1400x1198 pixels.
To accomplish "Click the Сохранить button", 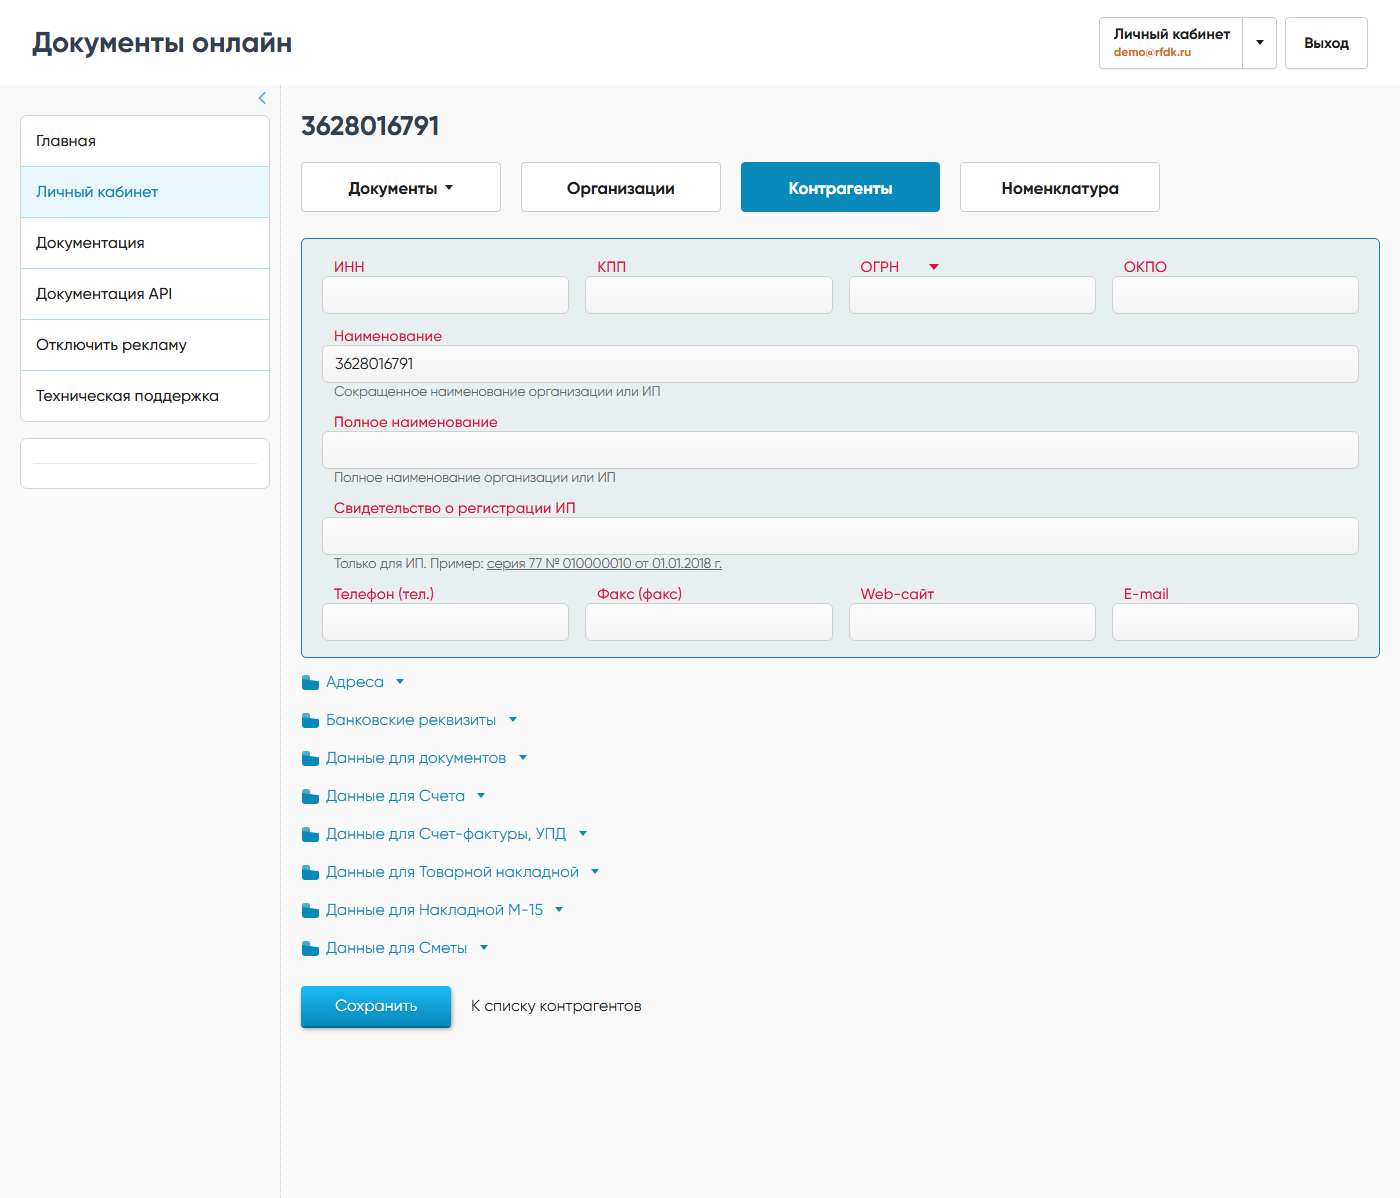I will tap(376, 1006).
